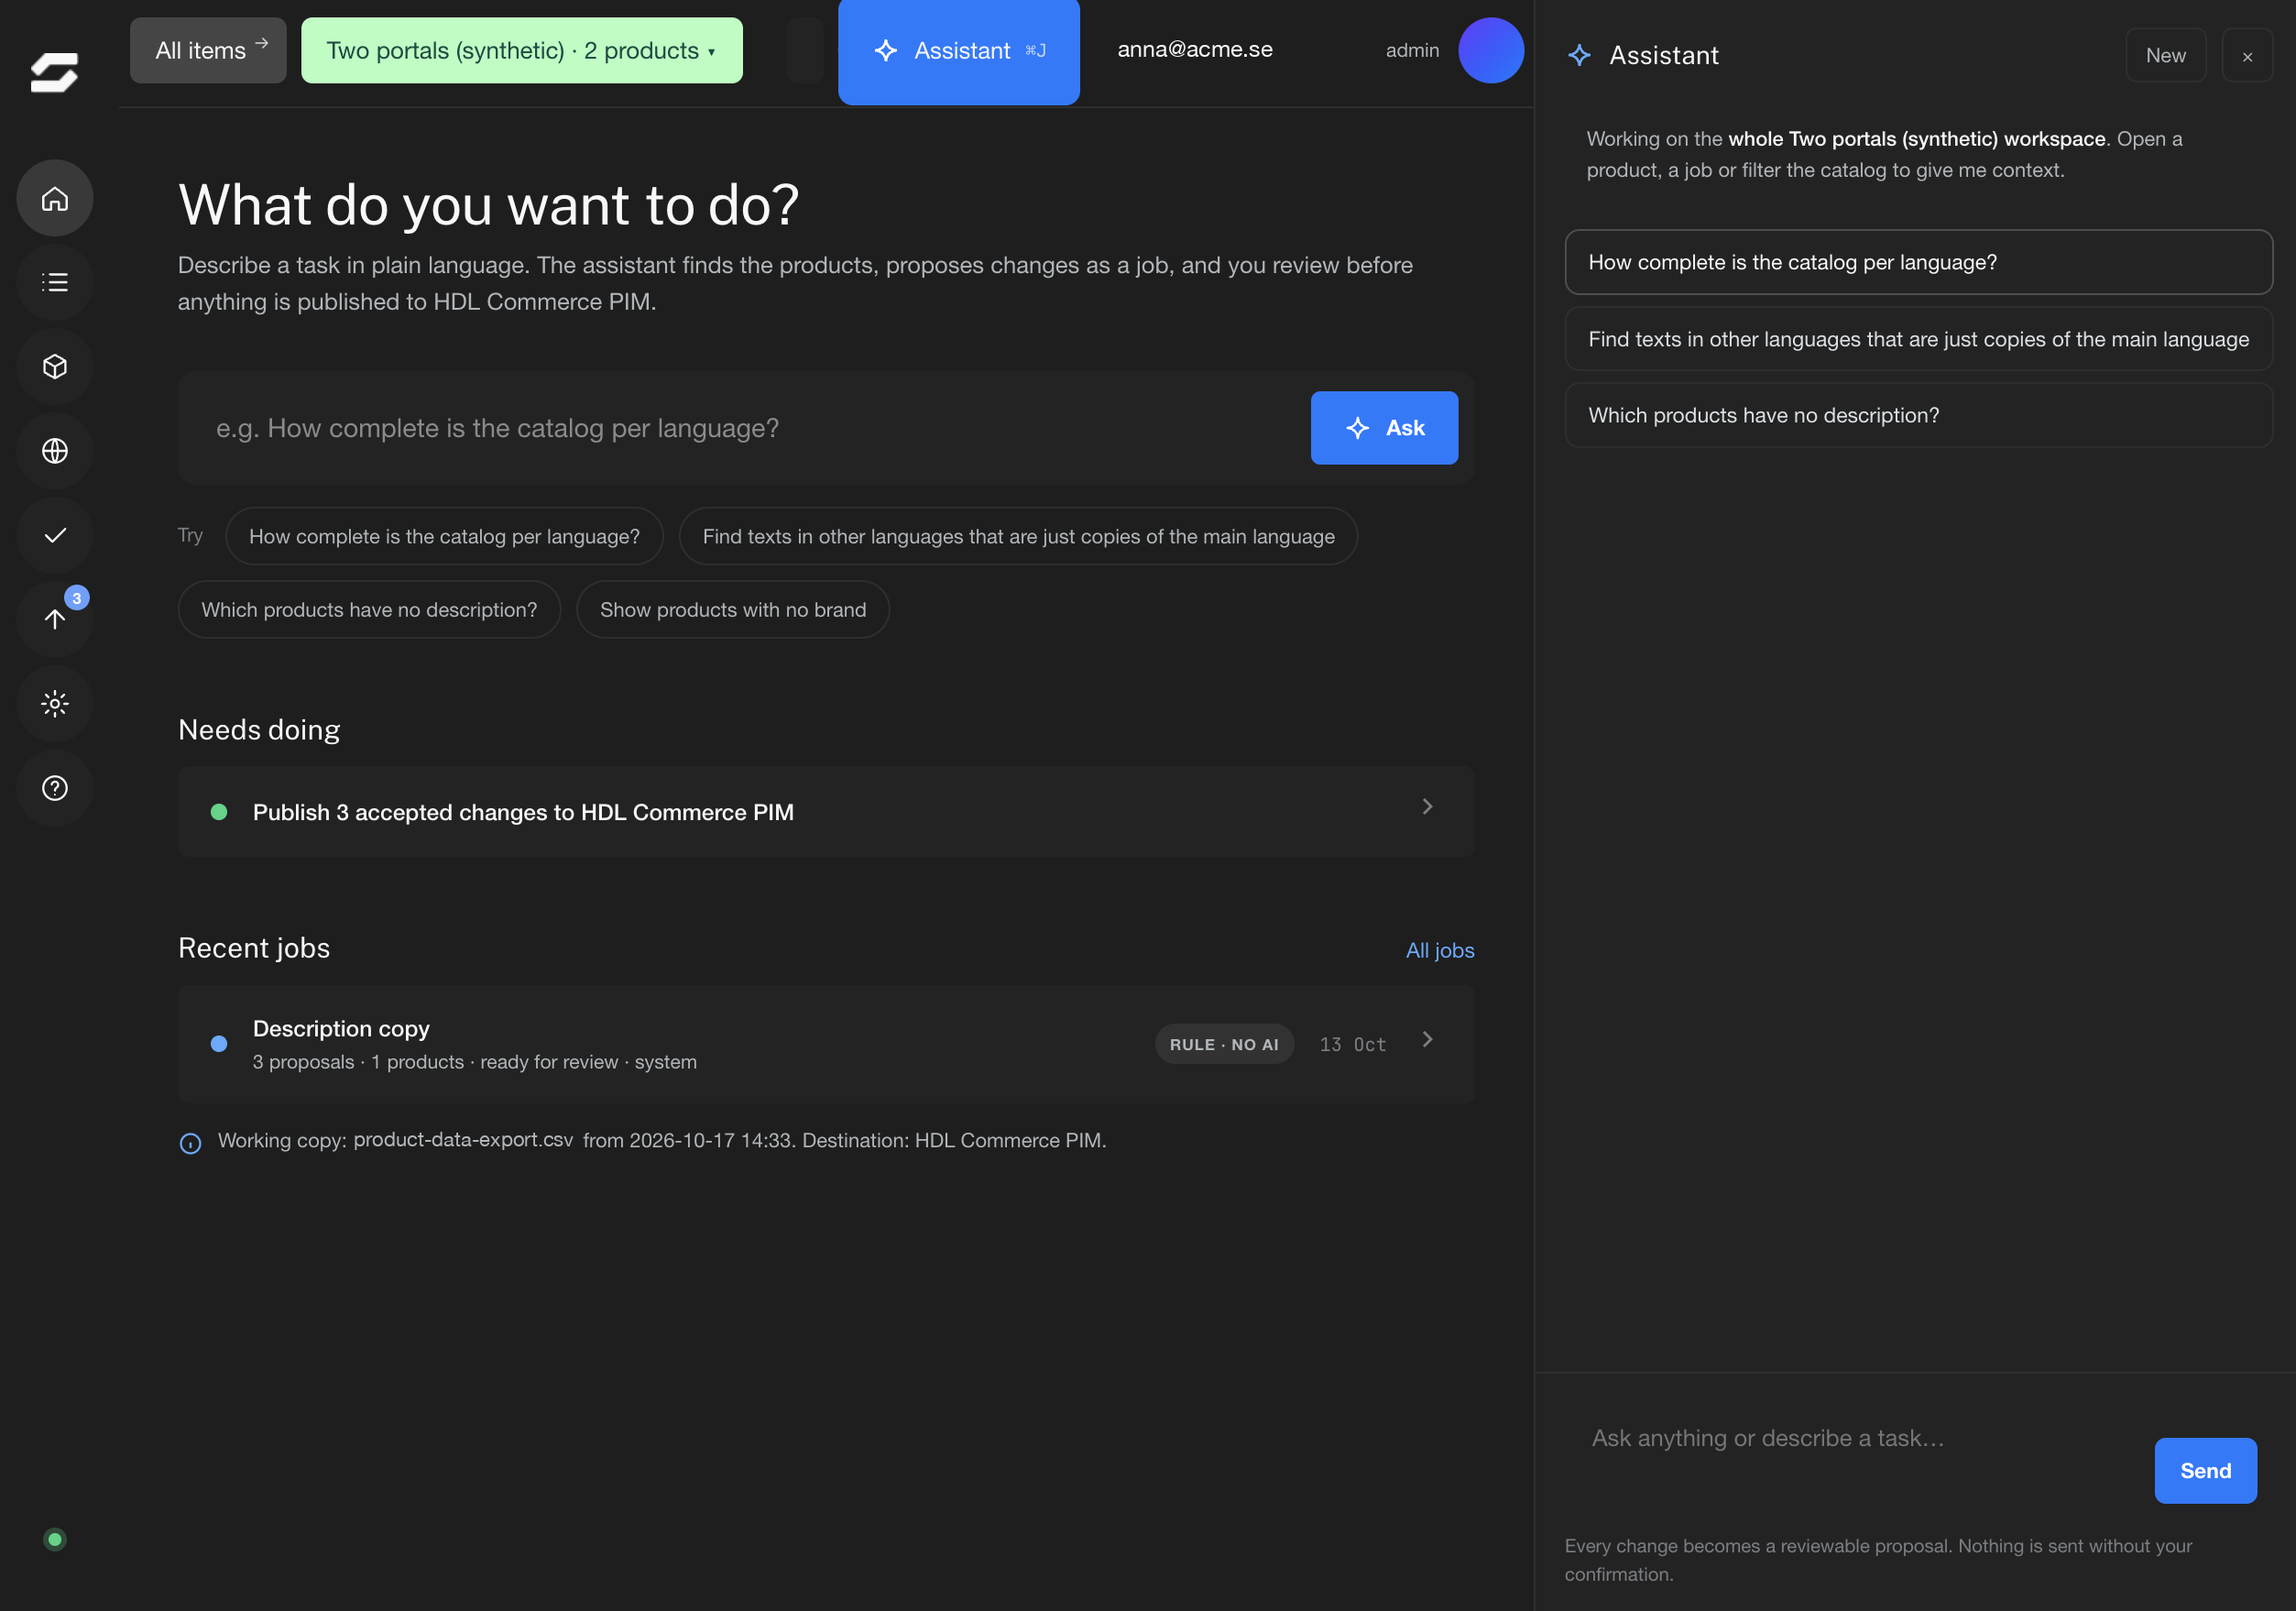This screenshot has height=1611, width=2296.
Task: Open the checkmark review sidebar icon
Action: pos(55,535)
